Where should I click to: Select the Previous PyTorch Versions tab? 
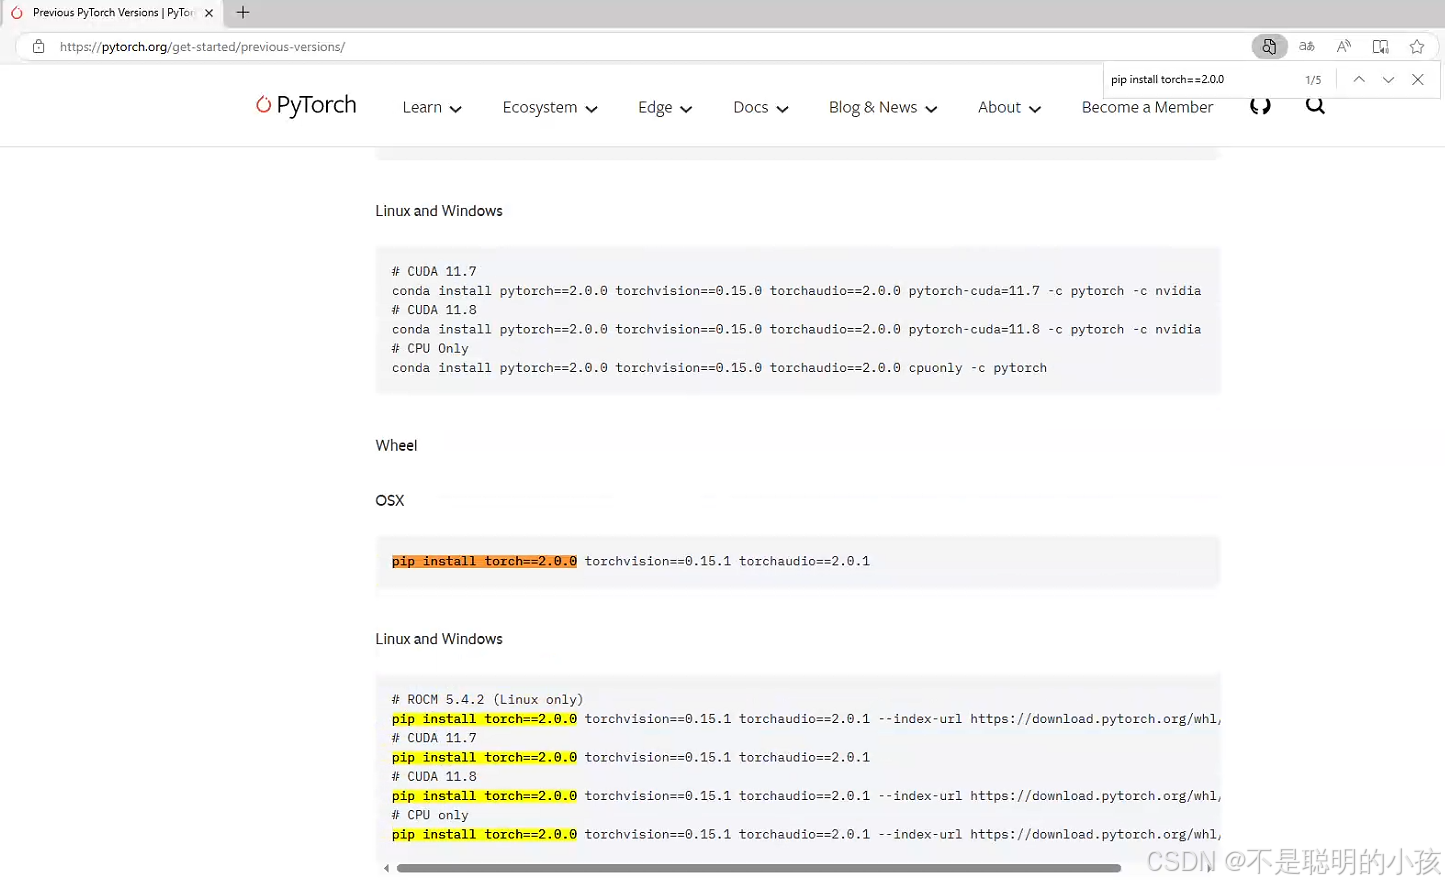pos(112,13)
